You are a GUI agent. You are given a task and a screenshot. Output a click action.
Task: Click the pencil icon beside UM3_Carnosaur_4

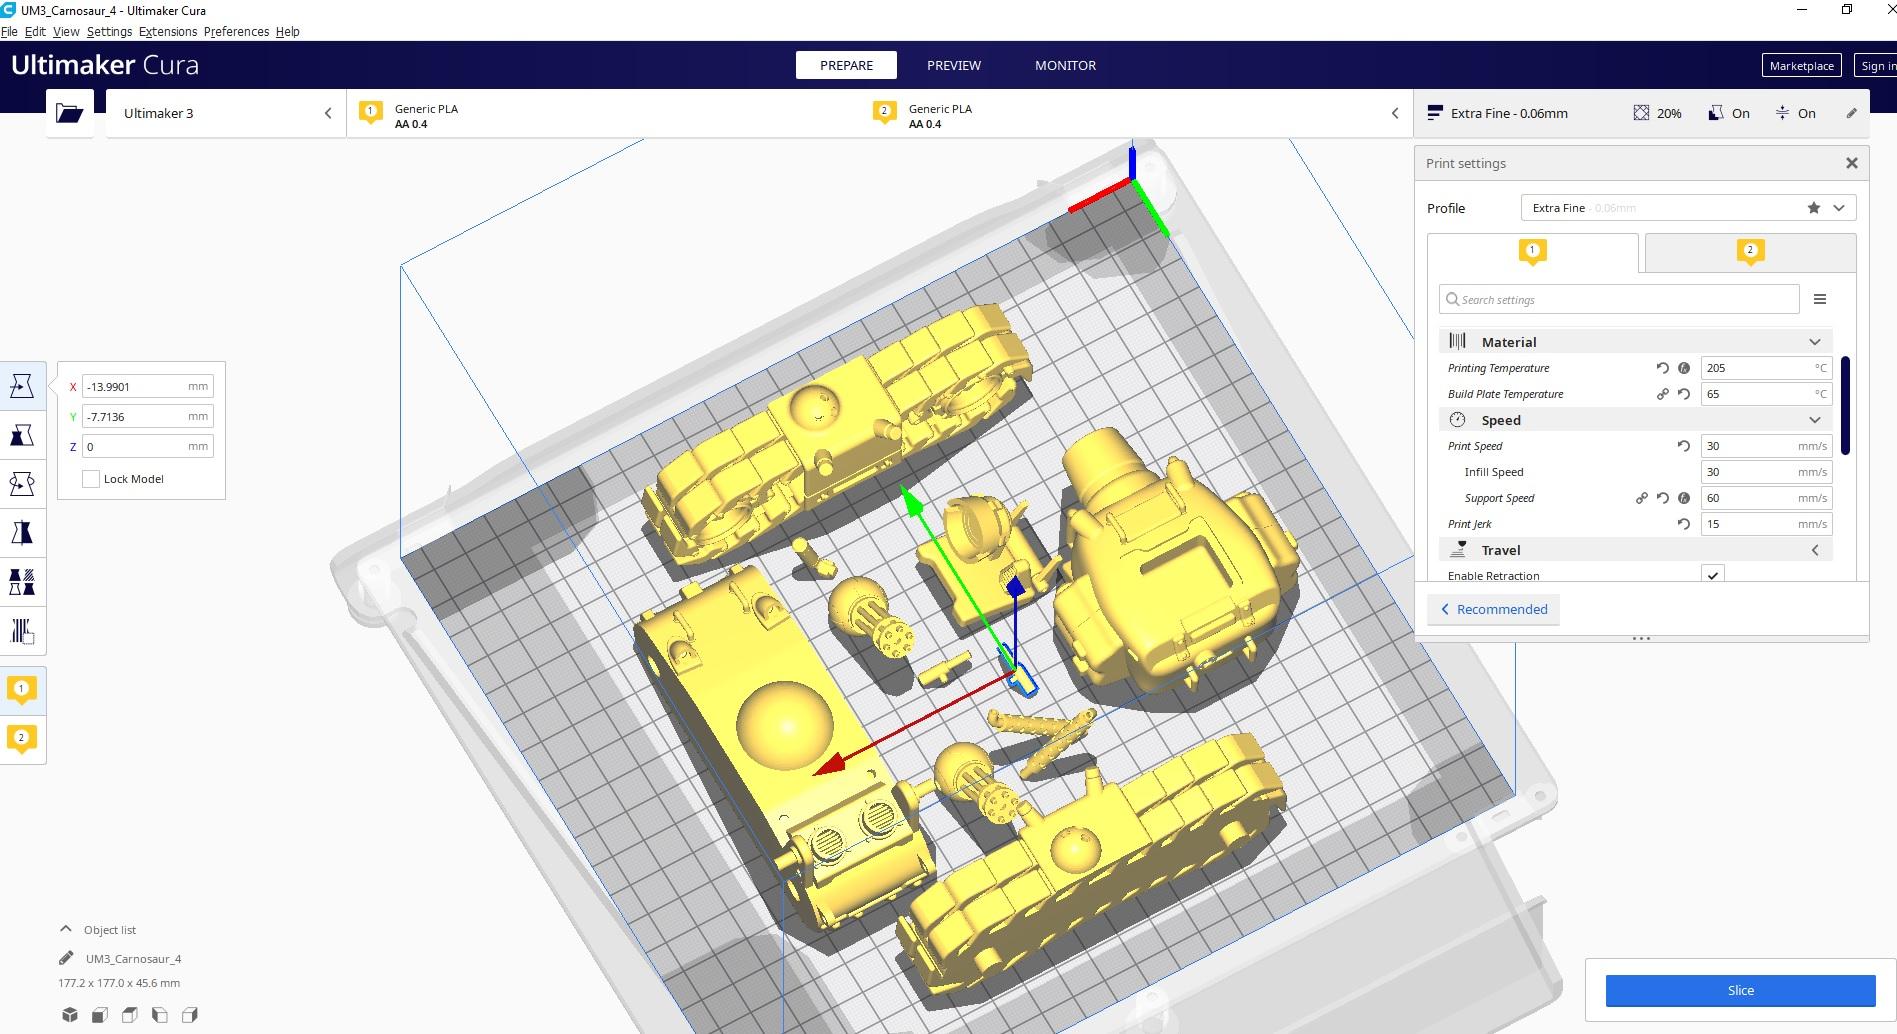(66, 958)
